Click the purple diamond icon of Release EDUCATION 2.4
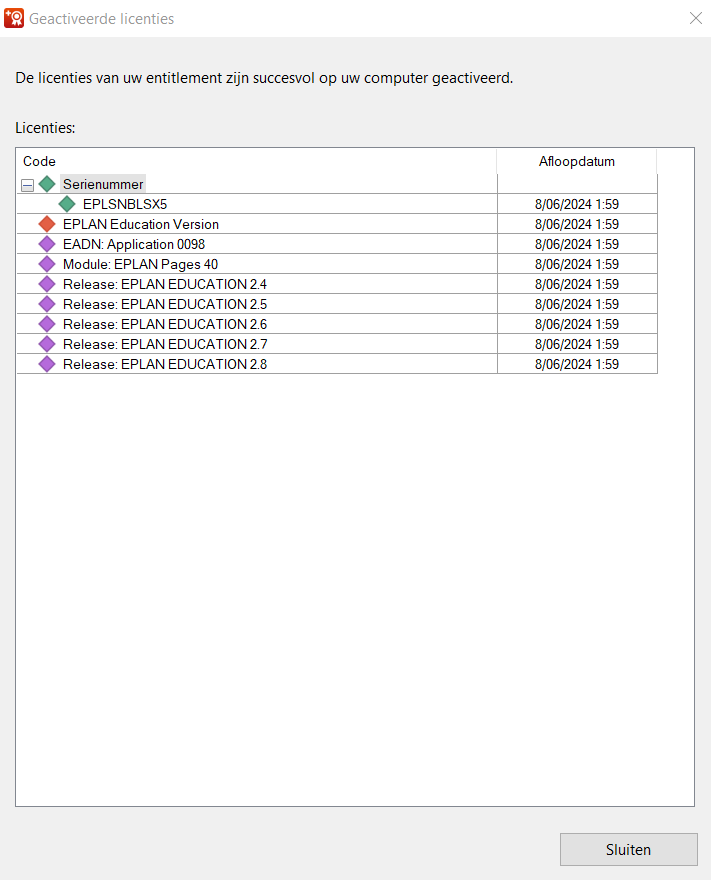Viewport: 711px width, 880px height. coord(47,284)
